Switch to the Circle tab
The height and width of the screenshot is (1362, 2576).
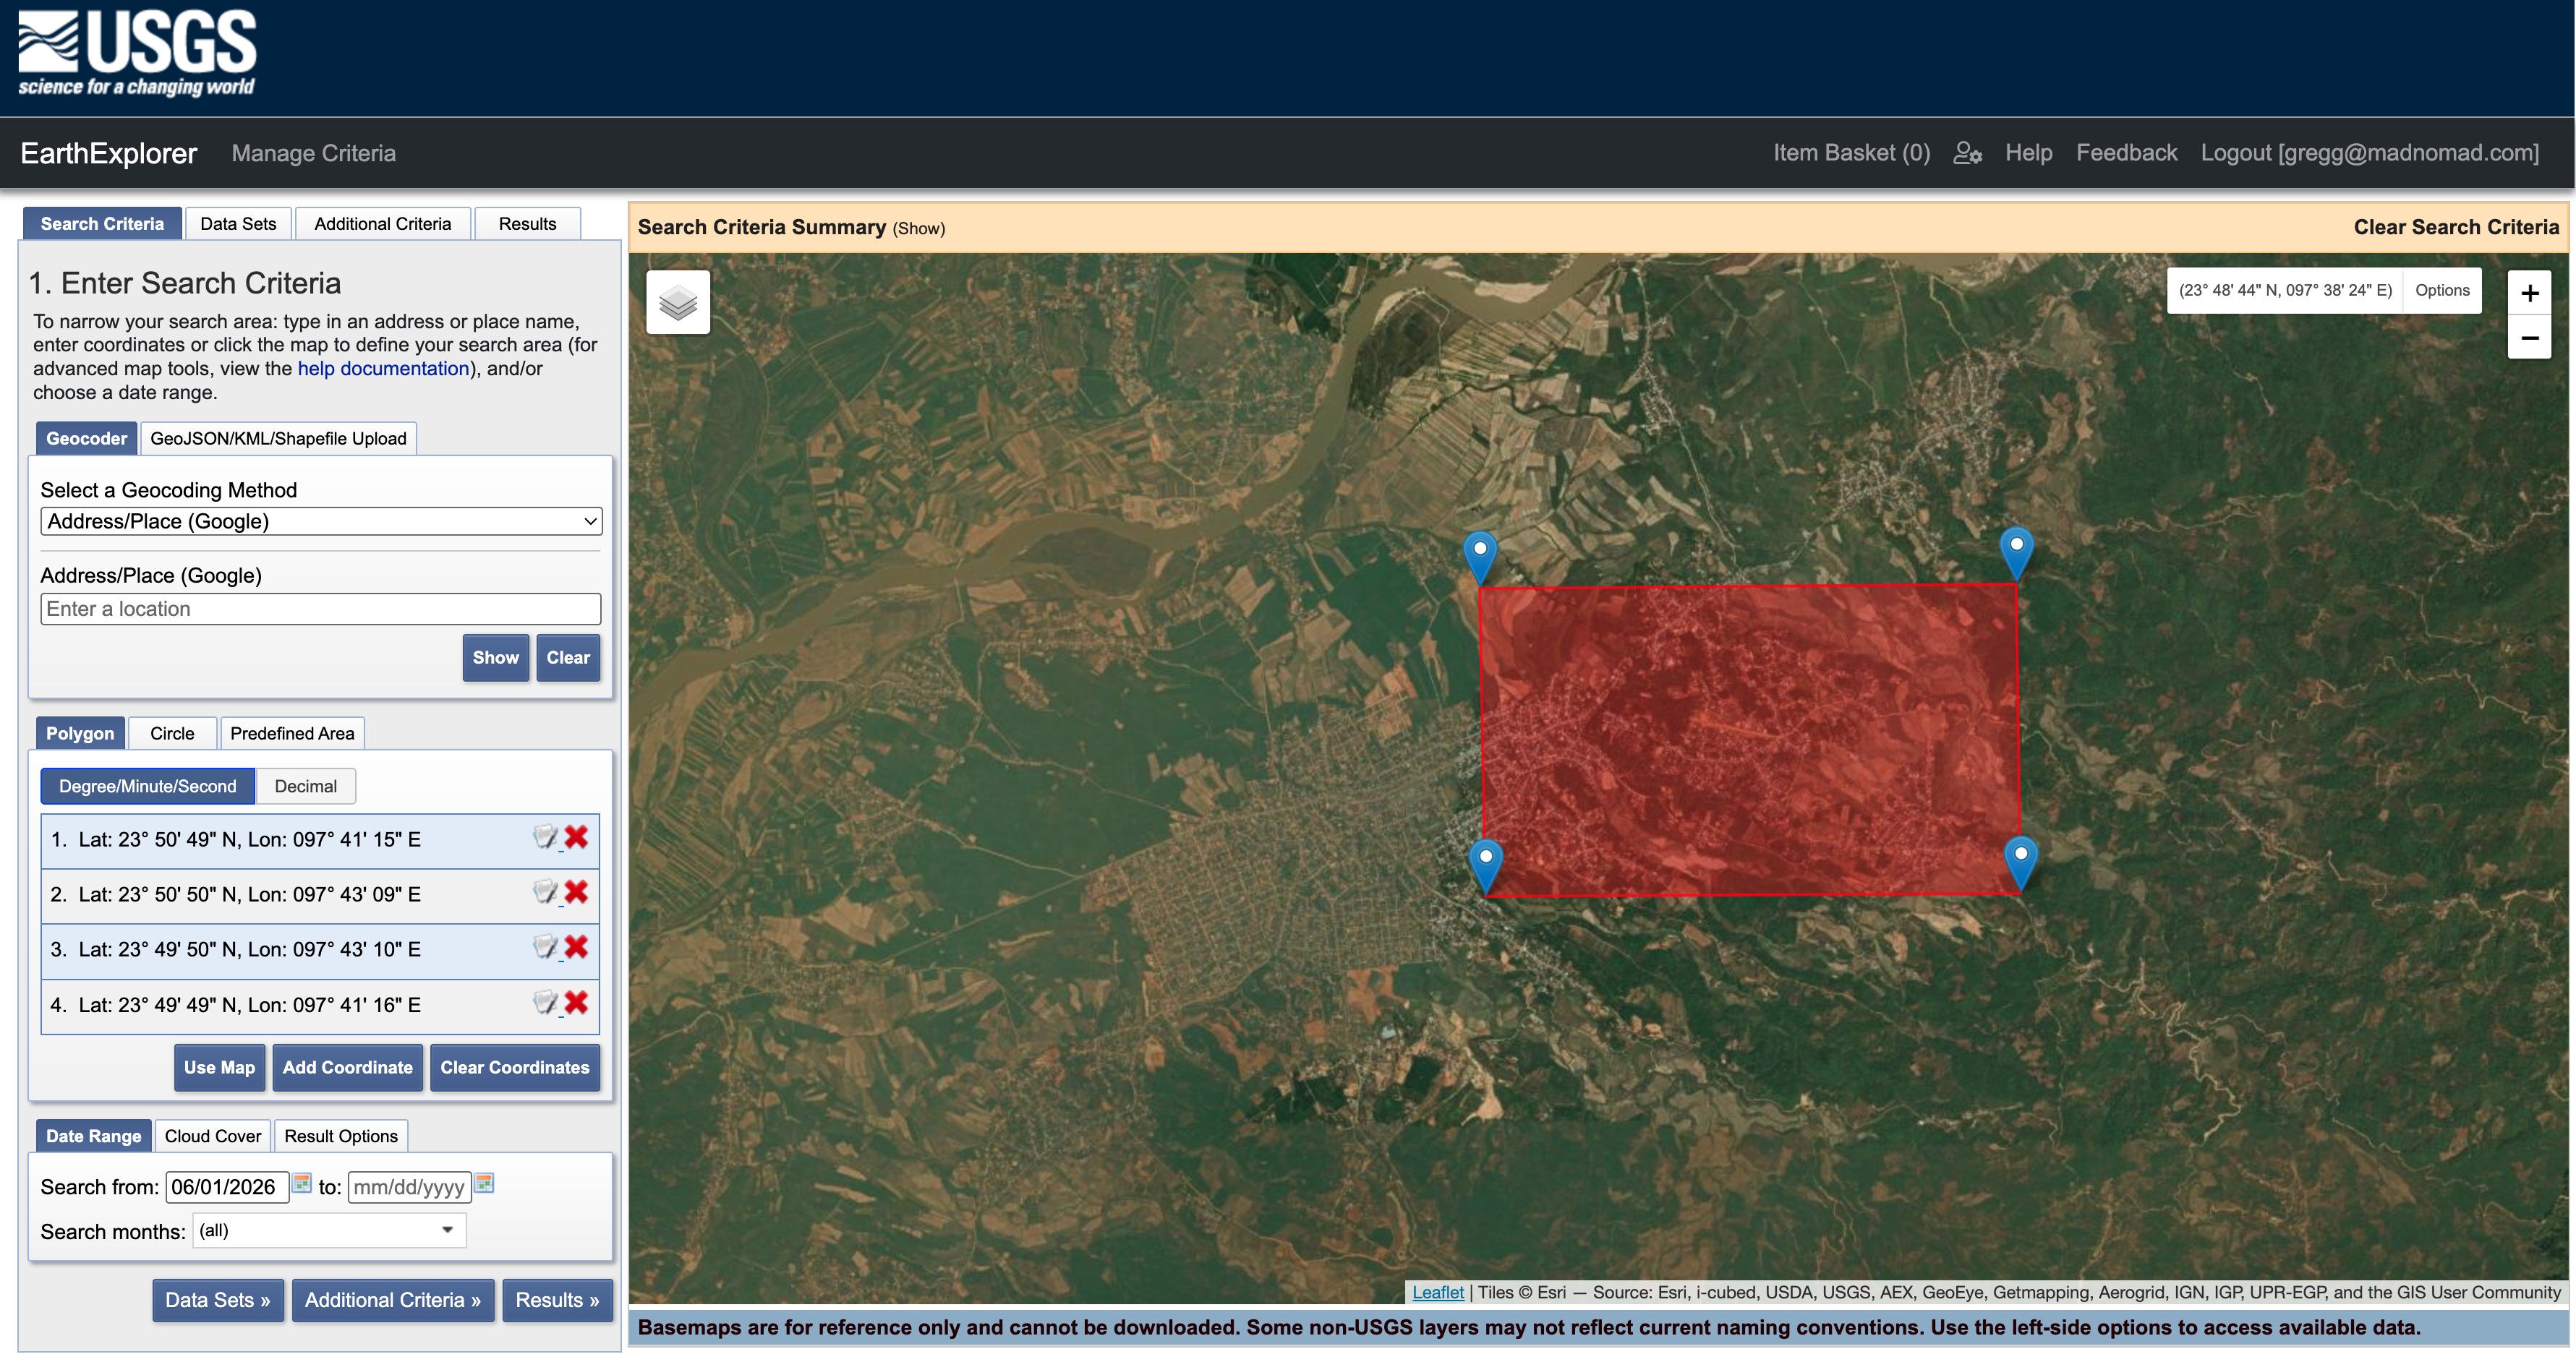pyautogui.click(x=172, y=734)
